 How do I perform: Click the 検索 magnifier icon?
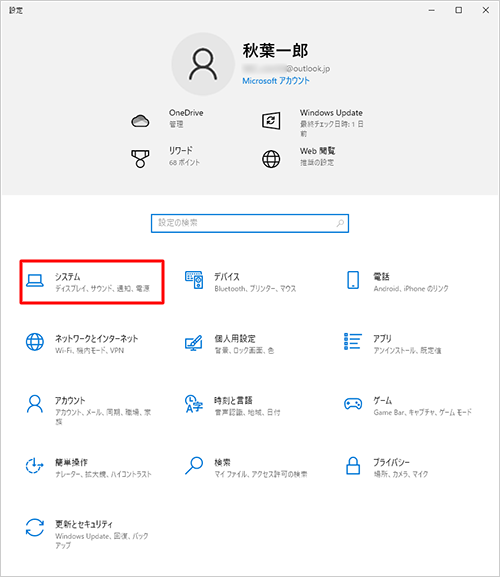pos(194,466)
